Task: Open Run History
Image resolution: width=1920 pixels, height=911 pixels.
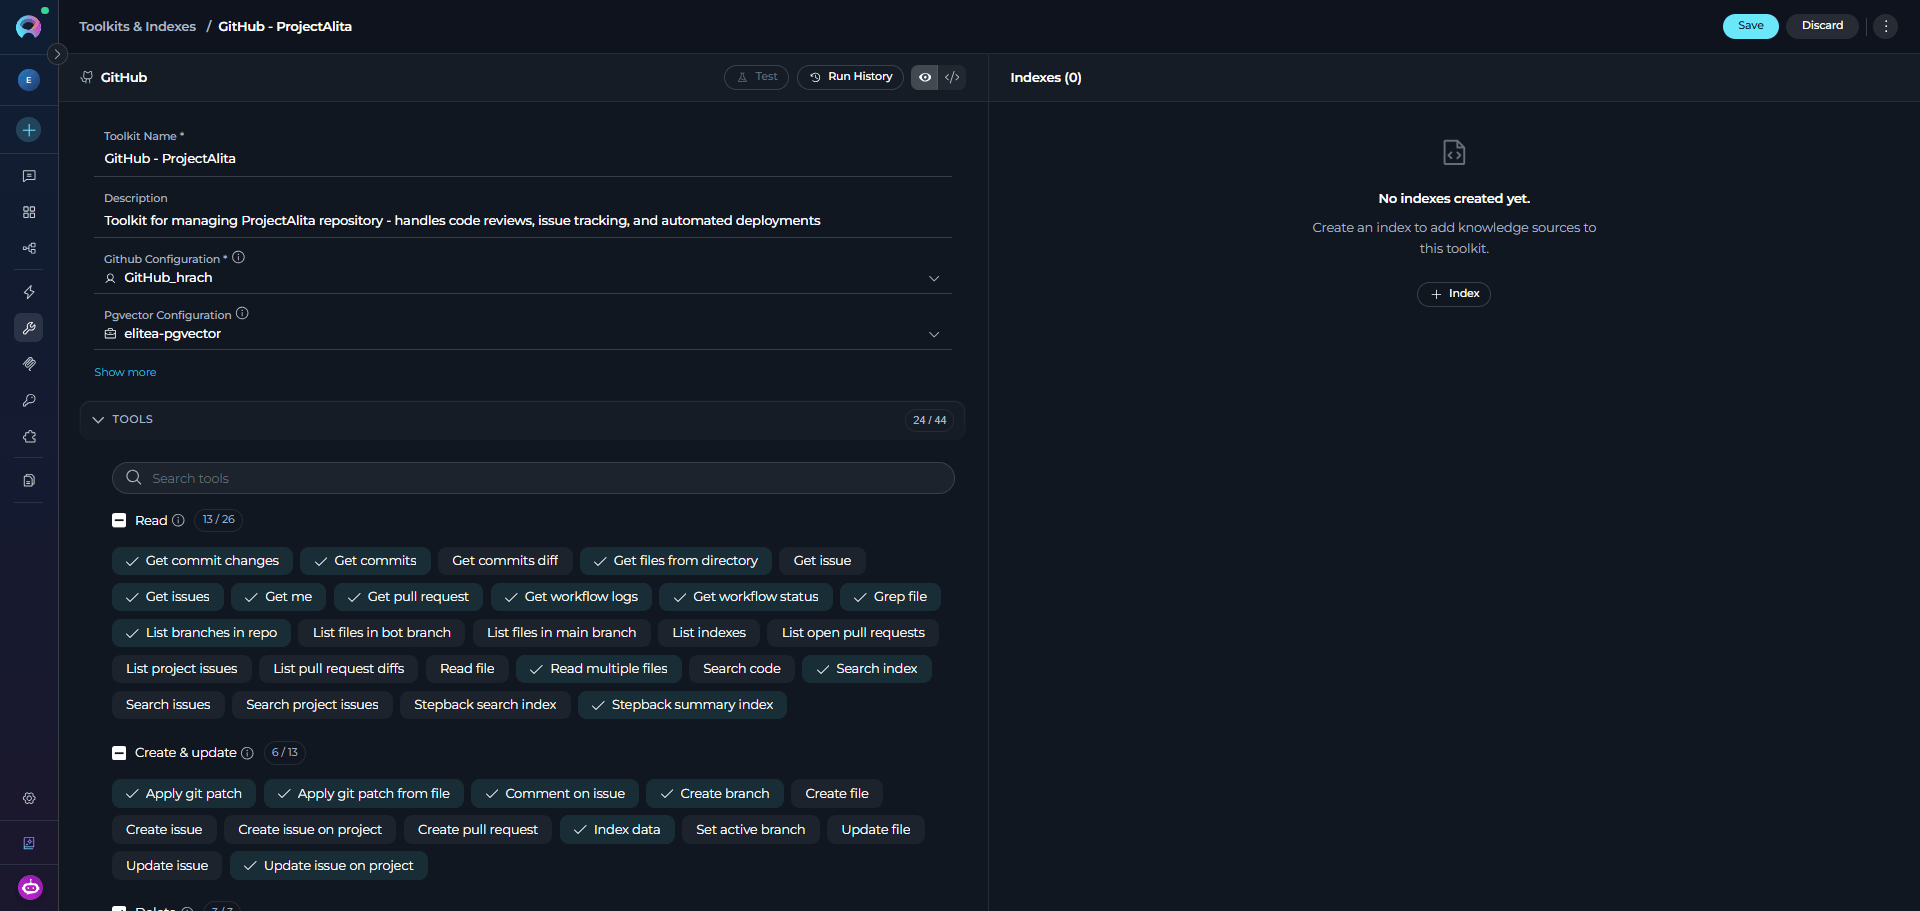Action: (850, 77)
